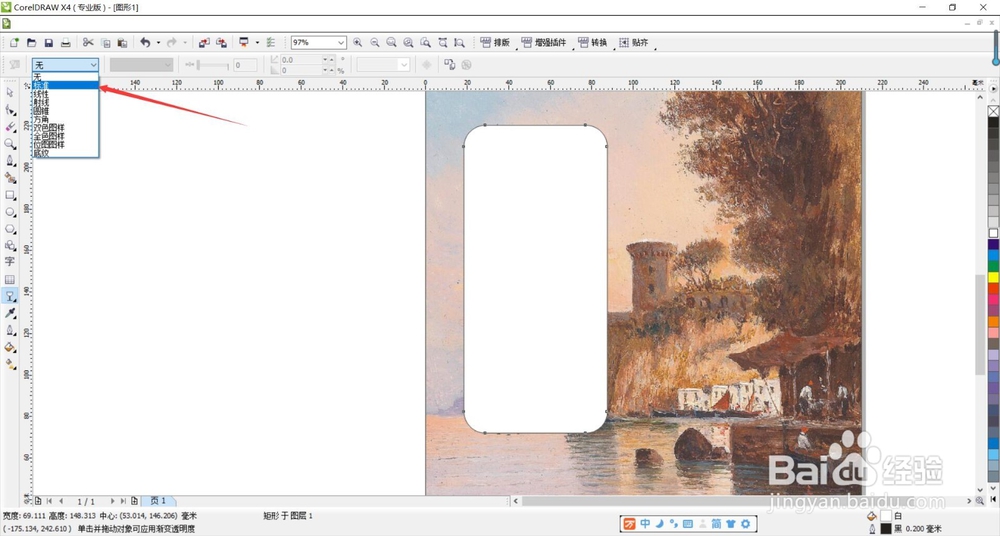Select the Freehand pen tool in the toolbox
The image size is (1000, 536).
pos(10,161)
